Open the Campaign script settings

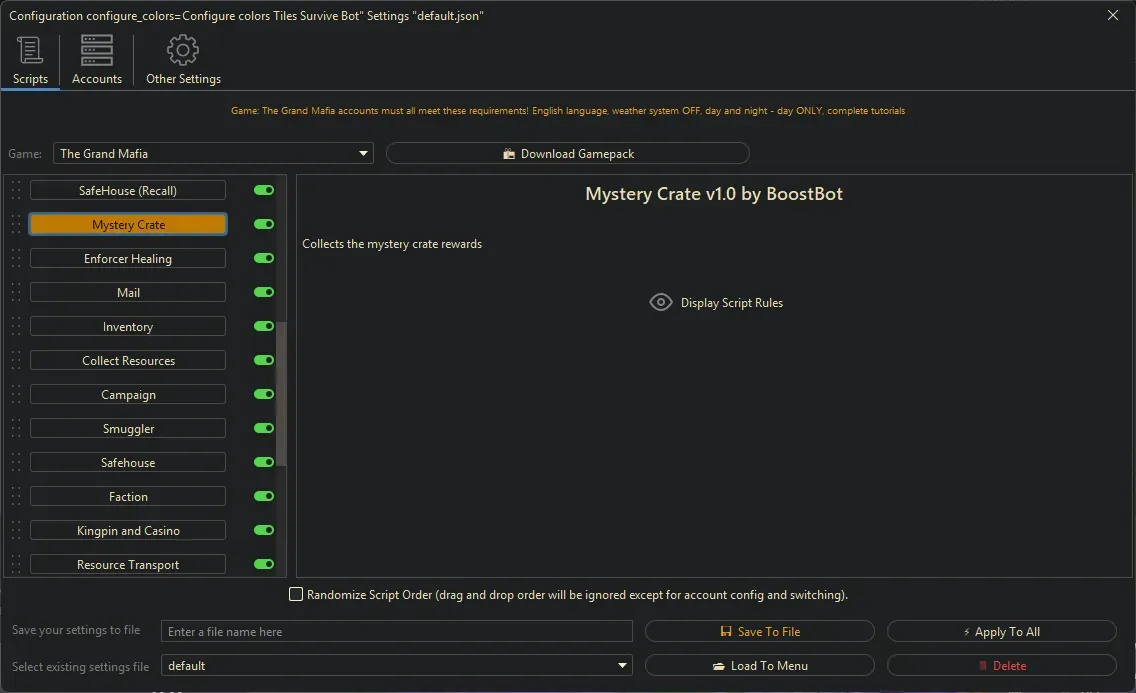click(128, 395)
